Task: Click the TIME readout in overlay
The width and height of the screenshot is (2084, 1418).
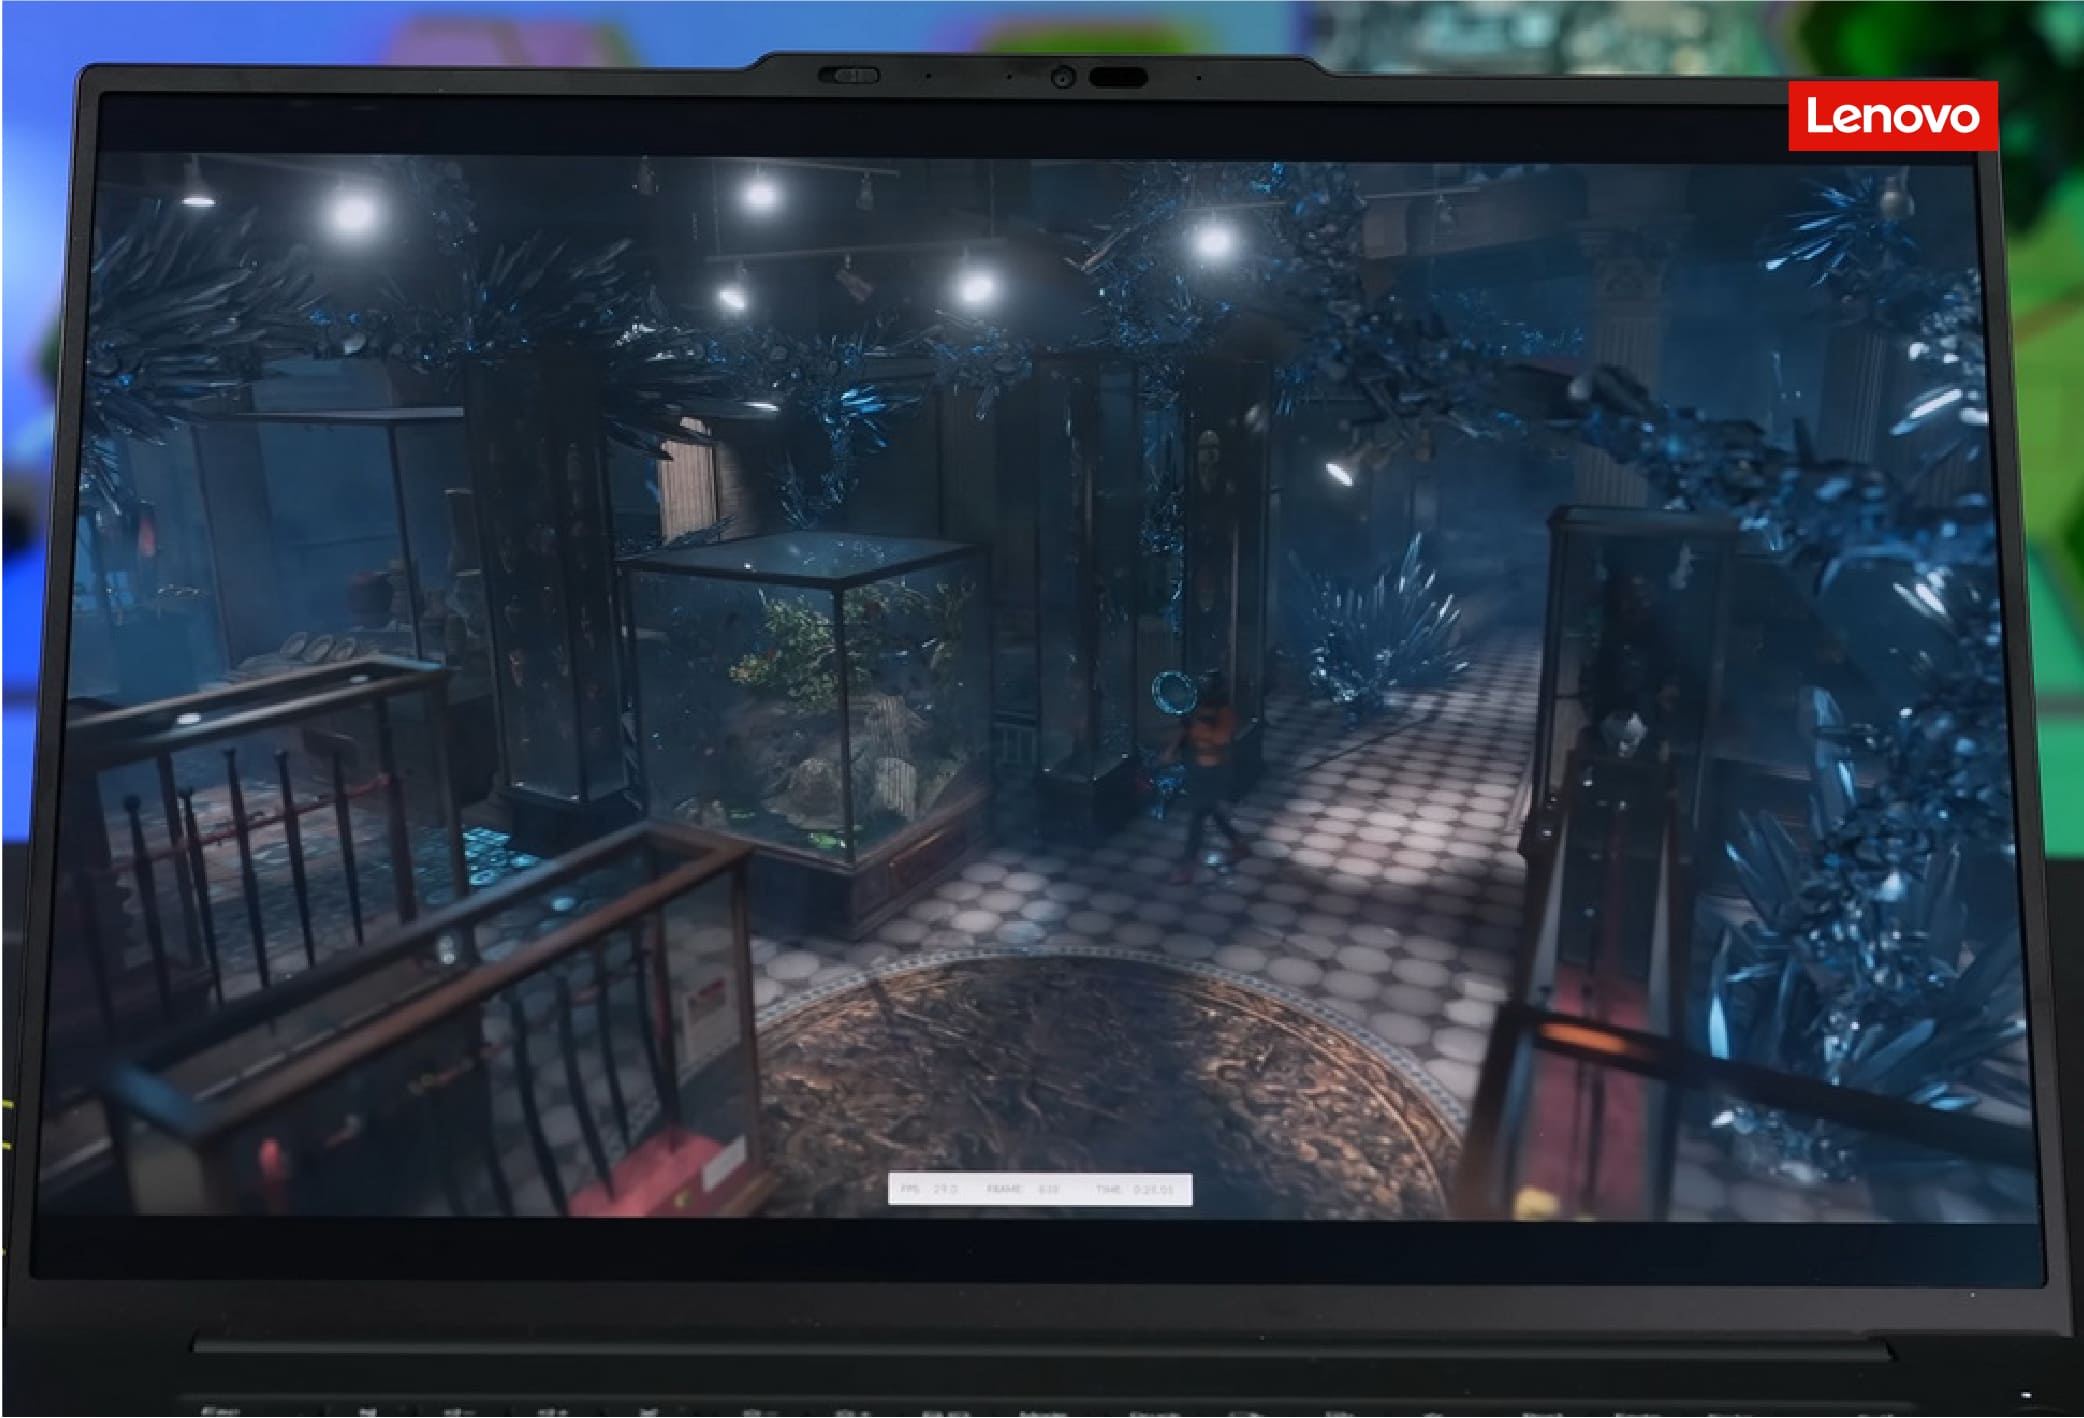Action: [x=1135, y=1189]
